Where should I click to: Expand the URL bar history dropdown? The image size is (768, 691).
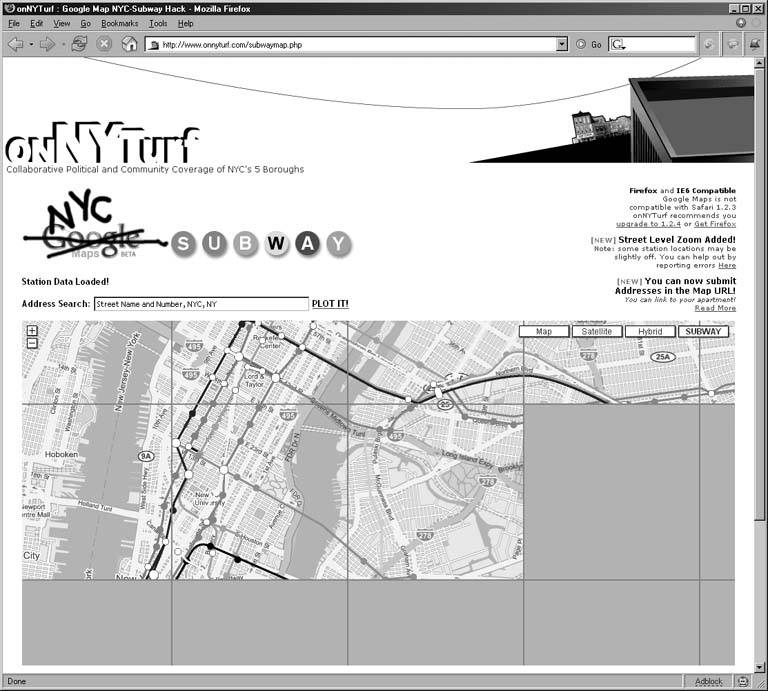[x=562, y=44]
